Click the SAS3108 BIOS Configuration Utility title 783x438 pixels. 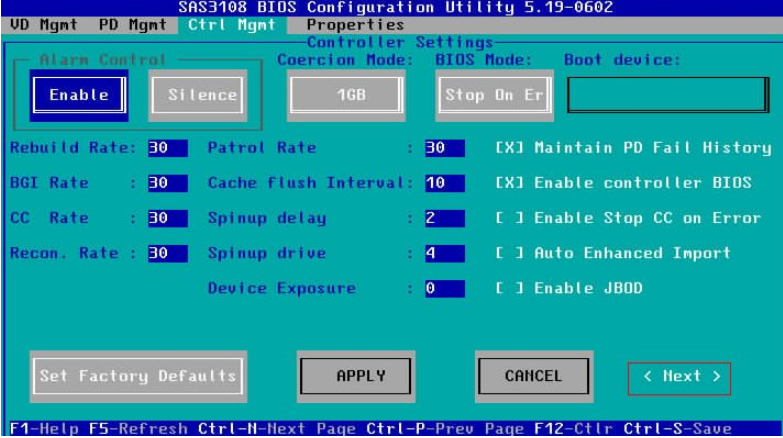(x=395, y=7)
